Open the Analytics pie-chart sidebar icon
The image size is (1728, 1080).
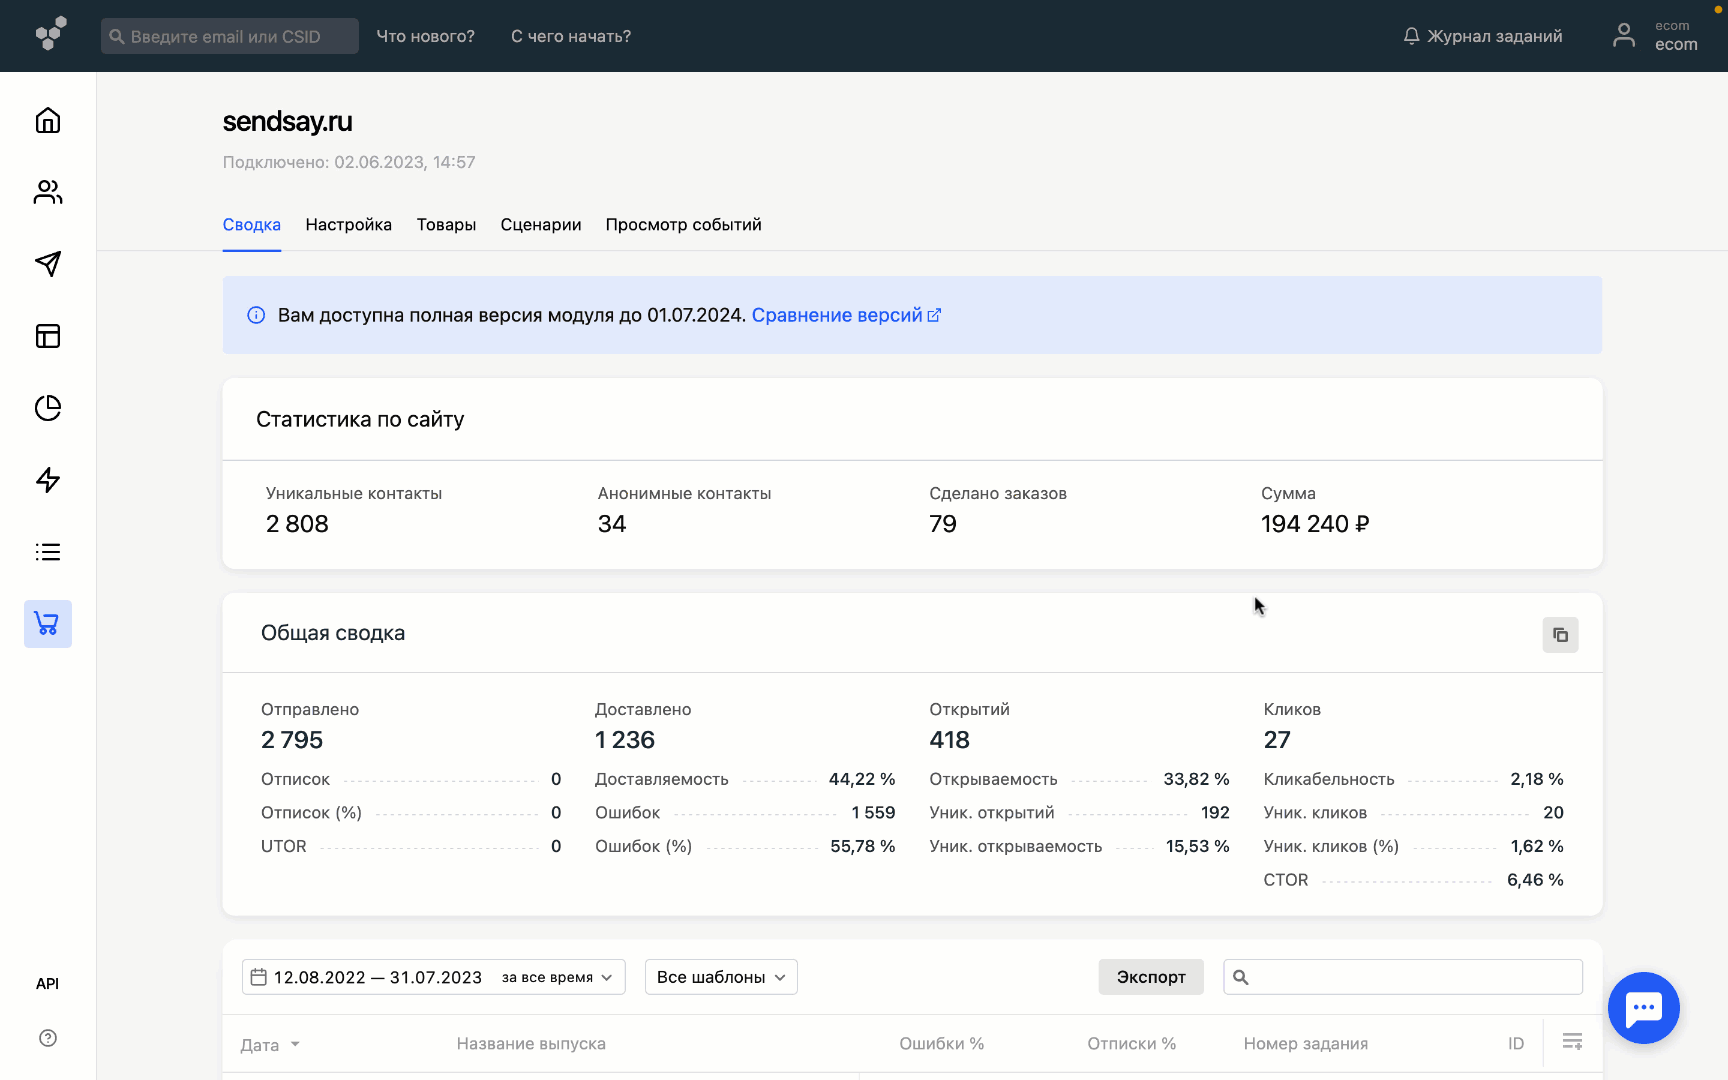point(48,408)
